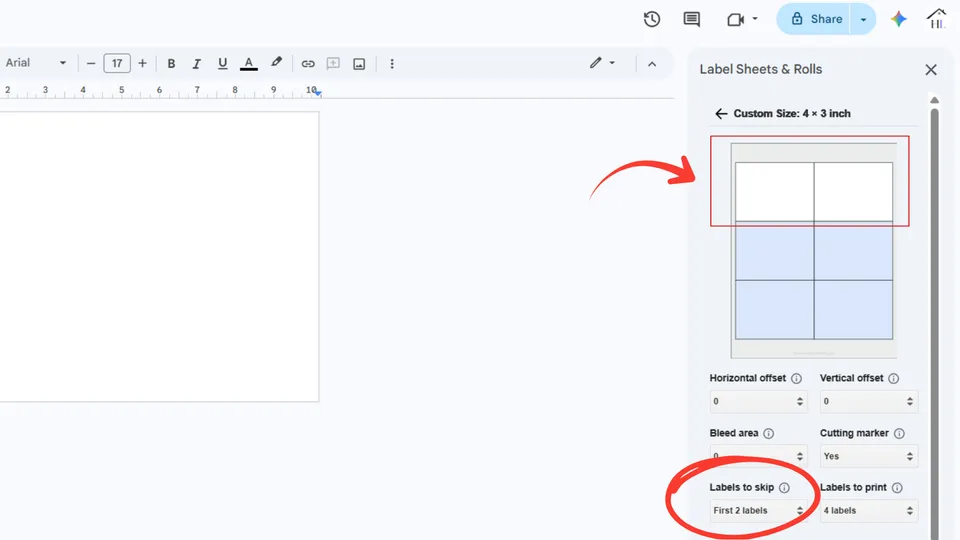This screenshot has height=540, width=960.
Task: Click the right indent marker on ruler
Action: click(x=318, y=92)
